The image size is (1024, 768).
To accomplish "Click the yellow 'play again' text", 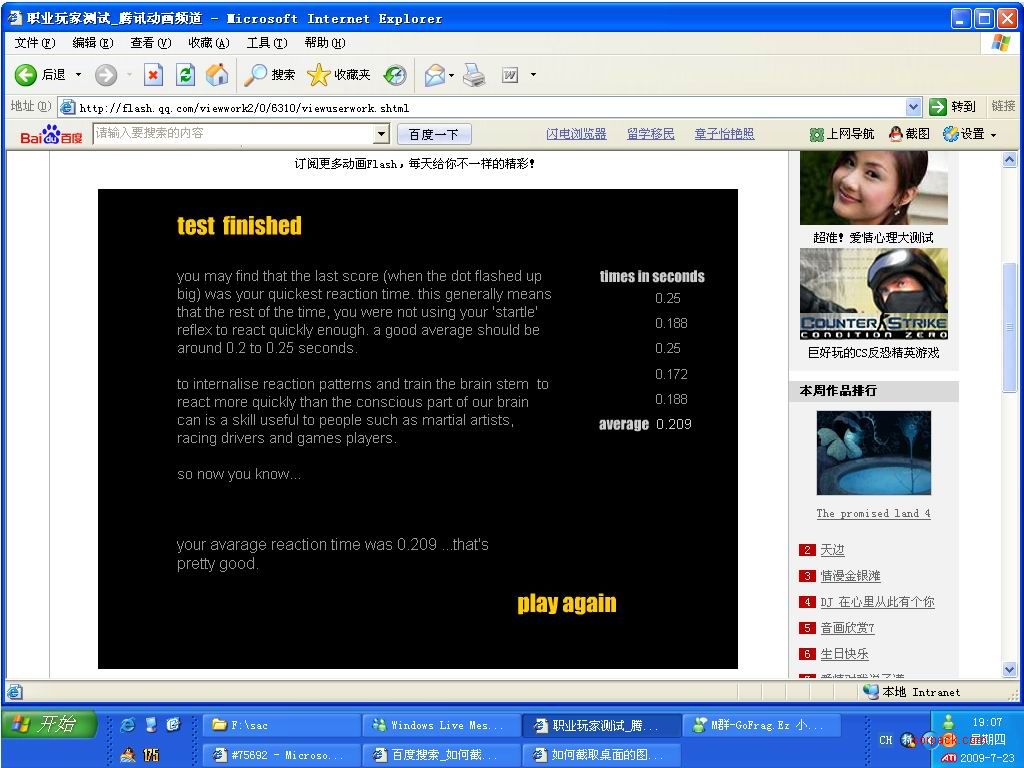I will (x=566, y=603).
